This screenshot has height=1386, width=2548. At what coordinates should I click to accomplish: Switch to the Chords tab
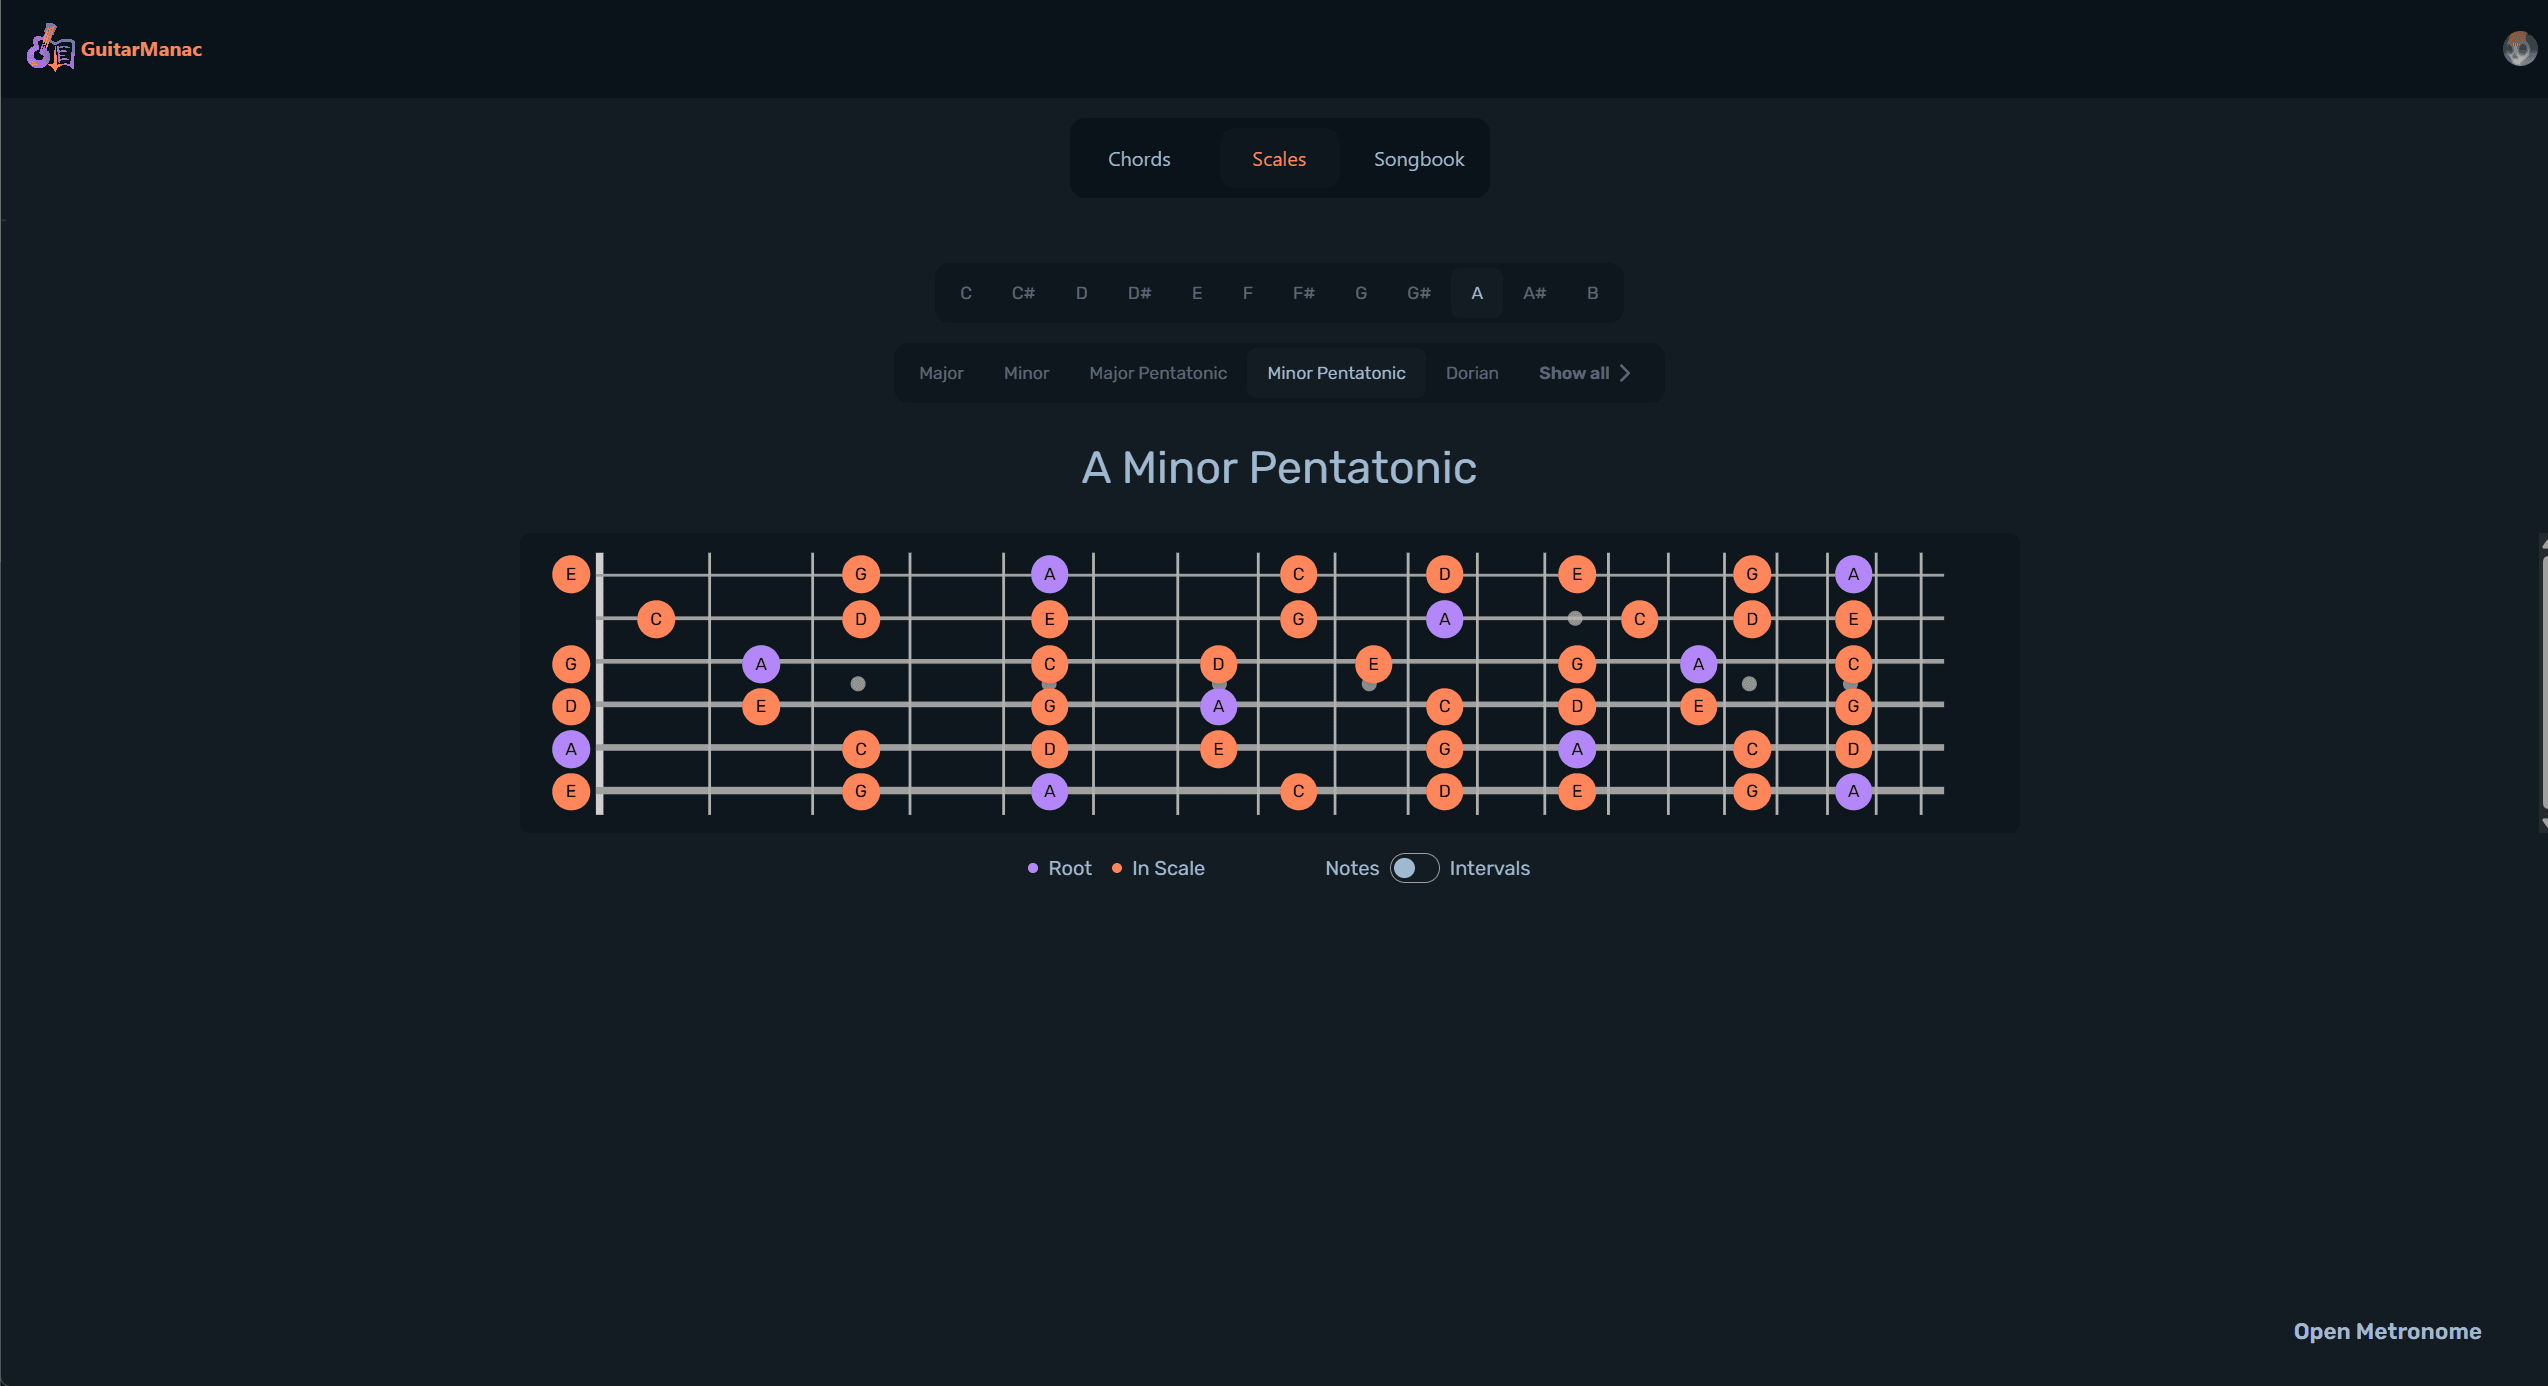pos(1139,159)
